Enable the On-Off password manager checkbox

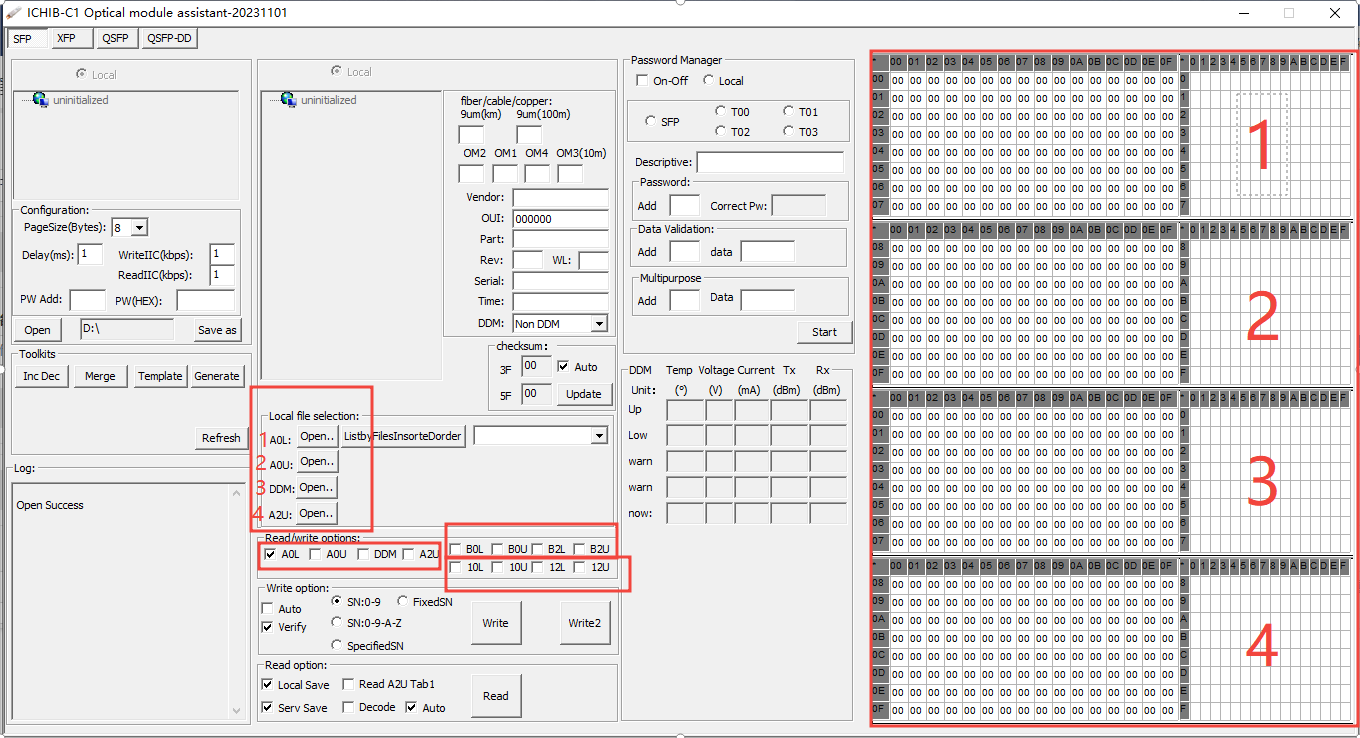click(x=641, y=80)
